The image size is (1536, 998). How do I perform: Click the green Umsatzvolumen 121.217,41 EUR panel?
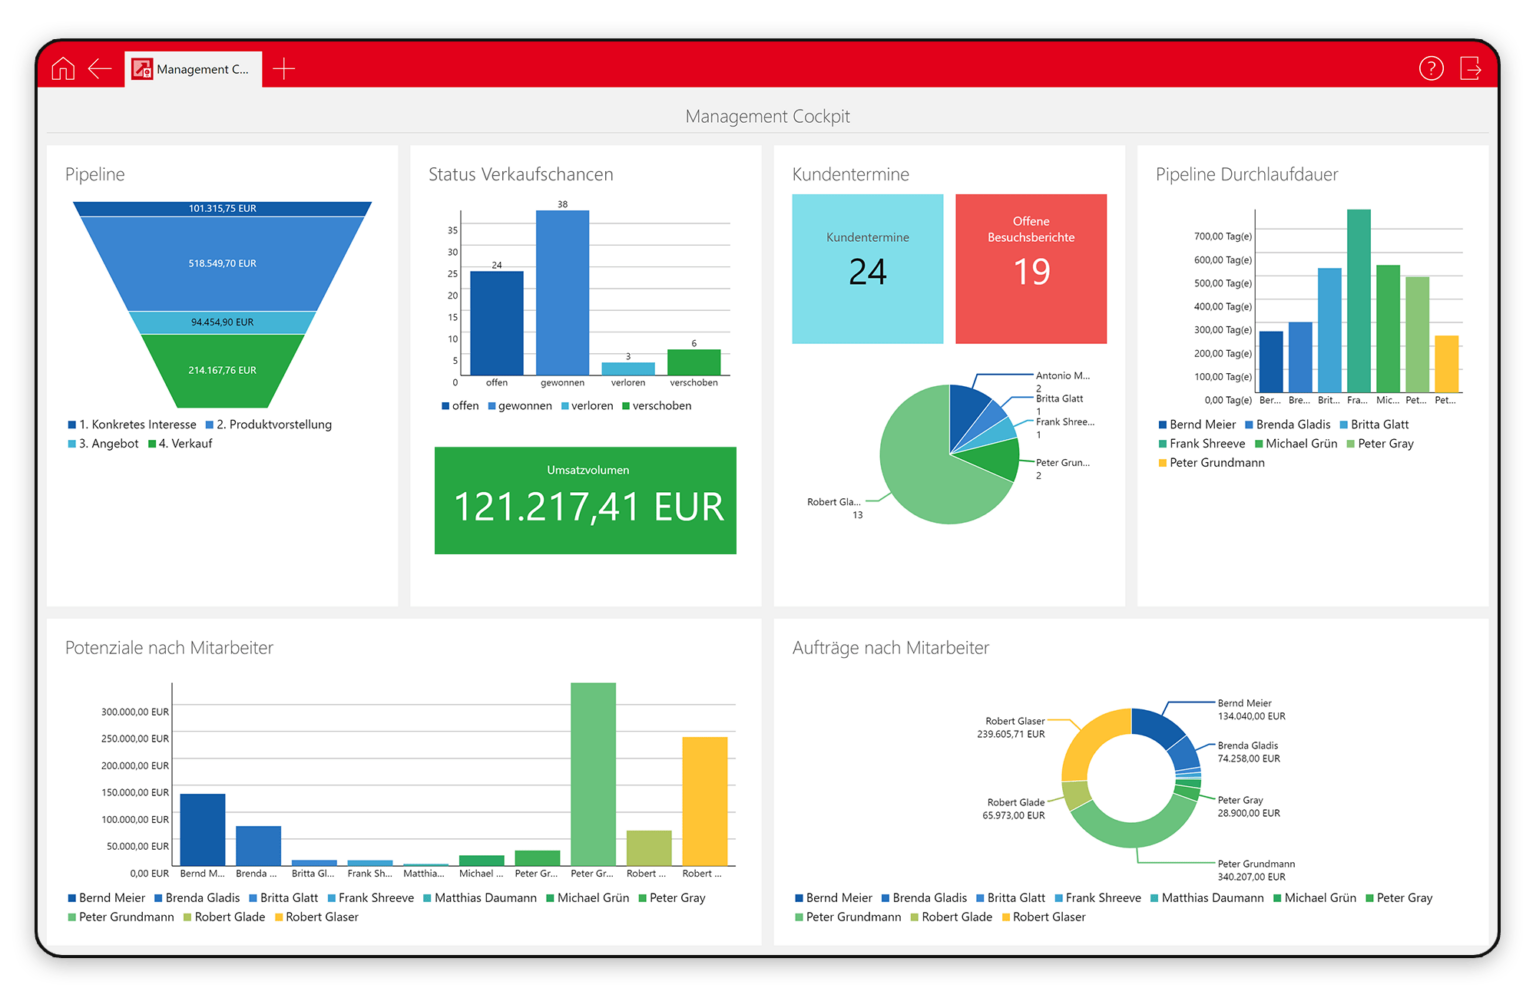[x=585, y=500]
